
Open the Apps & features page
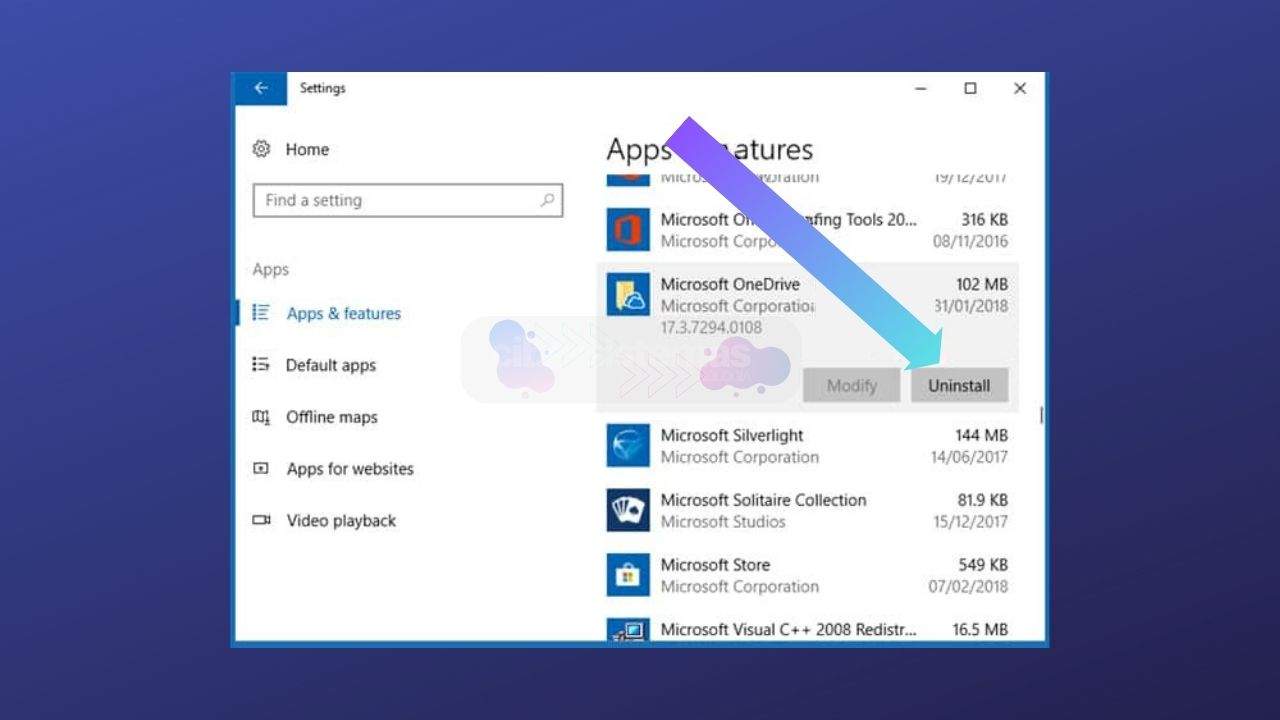click(343, 313)
